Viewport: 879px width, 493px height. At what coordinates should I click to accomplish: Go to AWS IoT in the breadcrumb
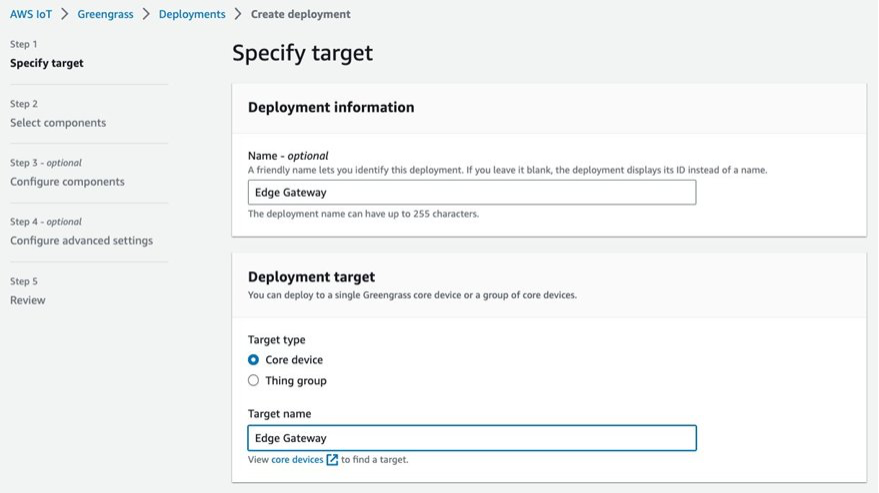click(31, 14)
